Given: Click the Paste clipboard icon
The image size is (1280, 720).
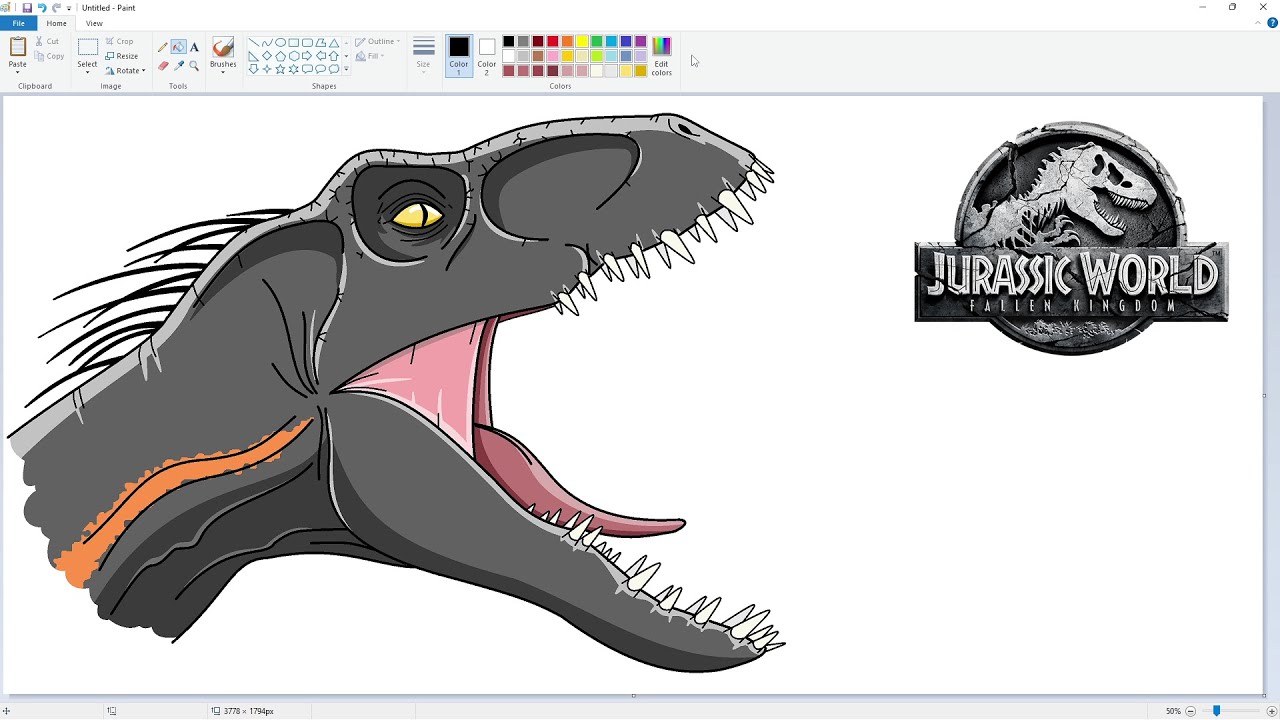Looking at the screenshot, I should [18, 47].
